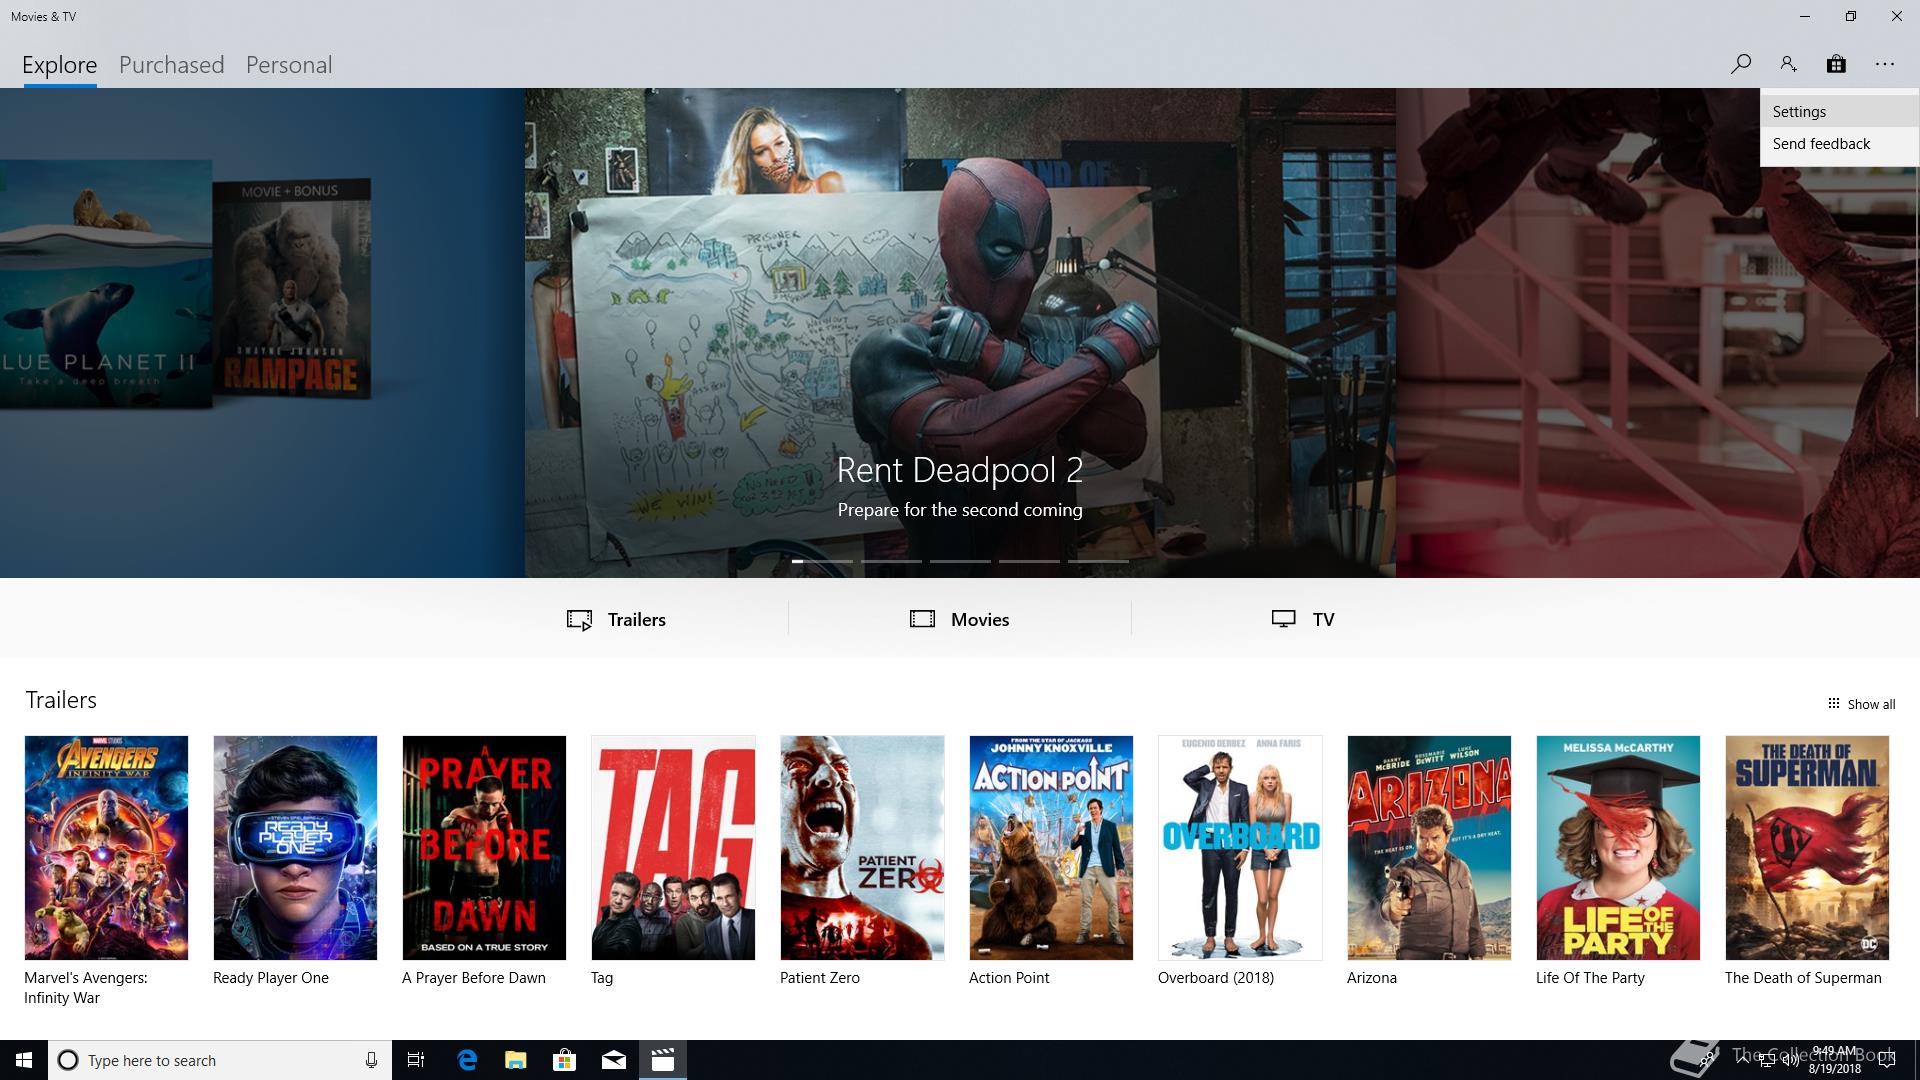Select third carousel page indicator
Viewport: 1920px width, 1080px height.
[960, 561]
